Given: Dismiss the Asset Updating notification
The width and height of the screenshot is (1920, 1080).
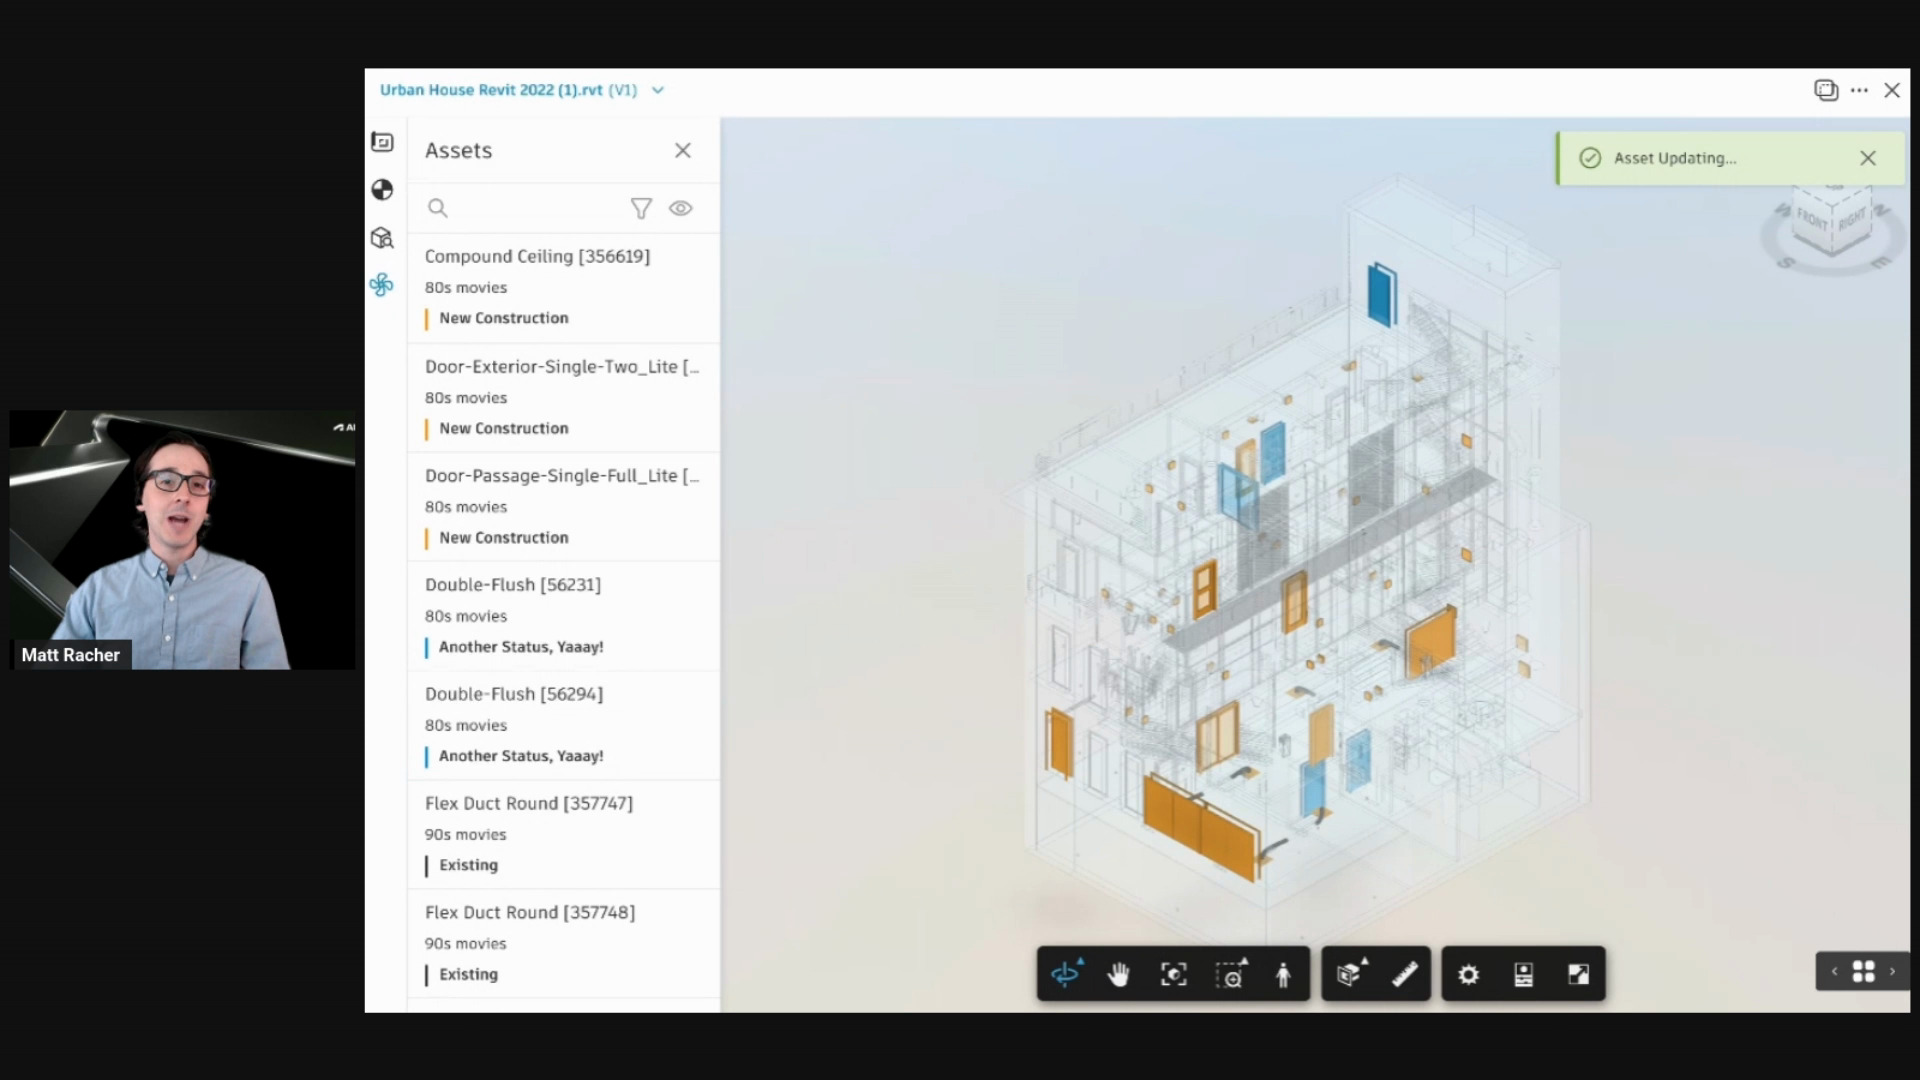Looking at the screenshot, I should point(1868,158).
